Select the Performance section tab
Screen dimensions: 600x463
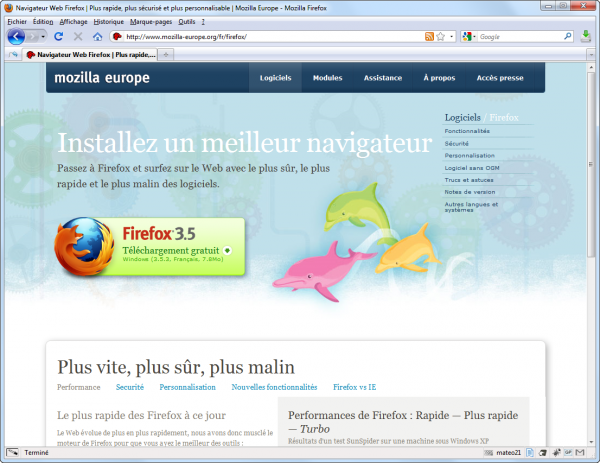[x=78, y=387]
